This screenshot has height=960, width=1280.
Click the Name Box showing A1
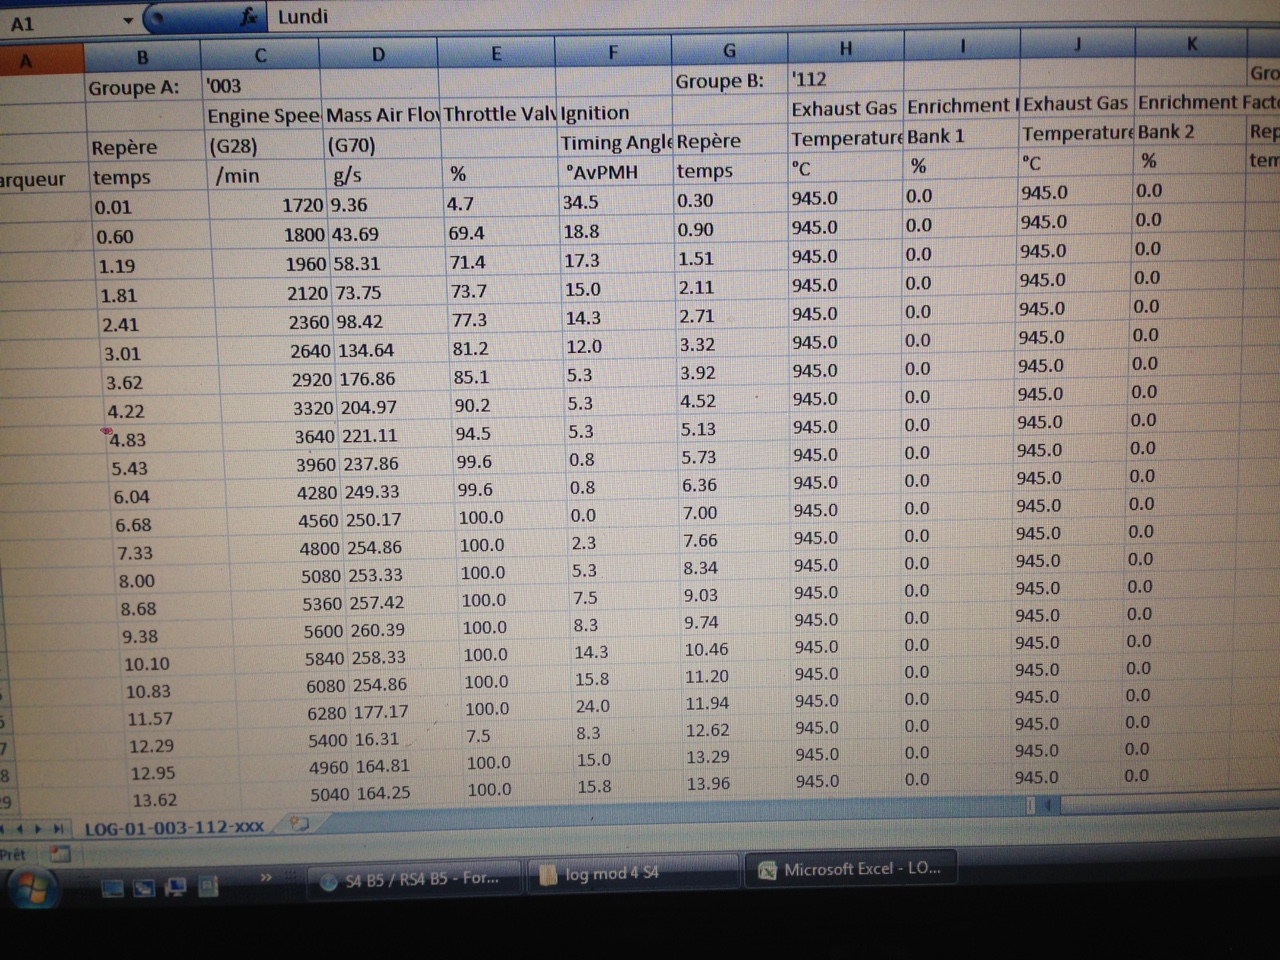[x=60, y=23]
